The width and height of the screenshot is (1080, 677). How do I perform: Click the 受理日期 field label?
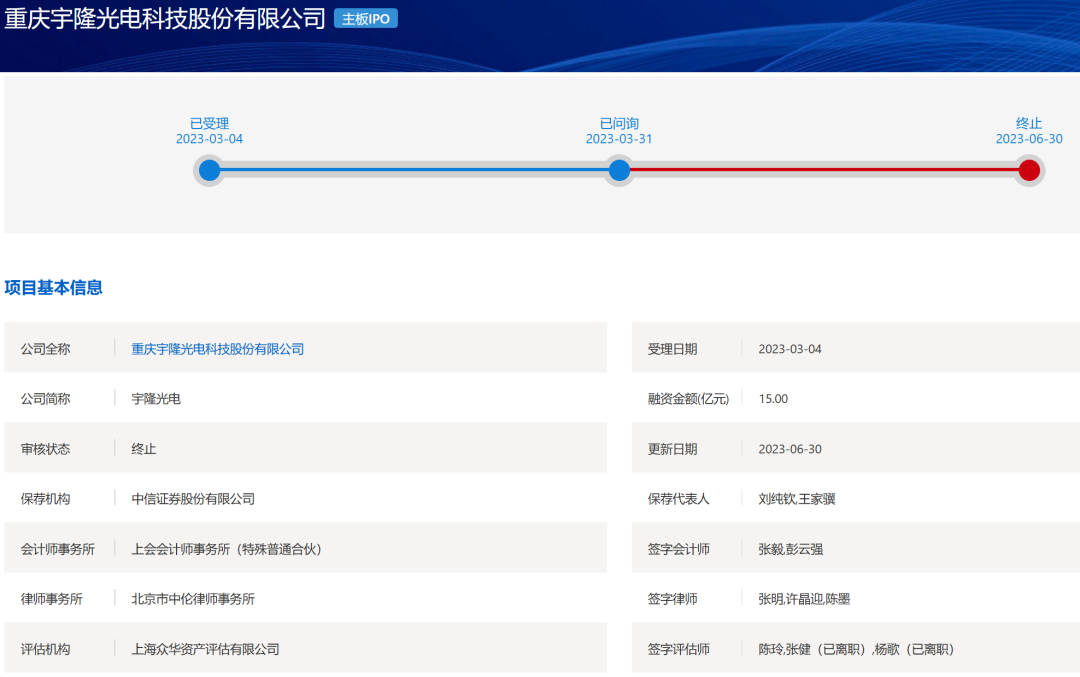(672, 349)
